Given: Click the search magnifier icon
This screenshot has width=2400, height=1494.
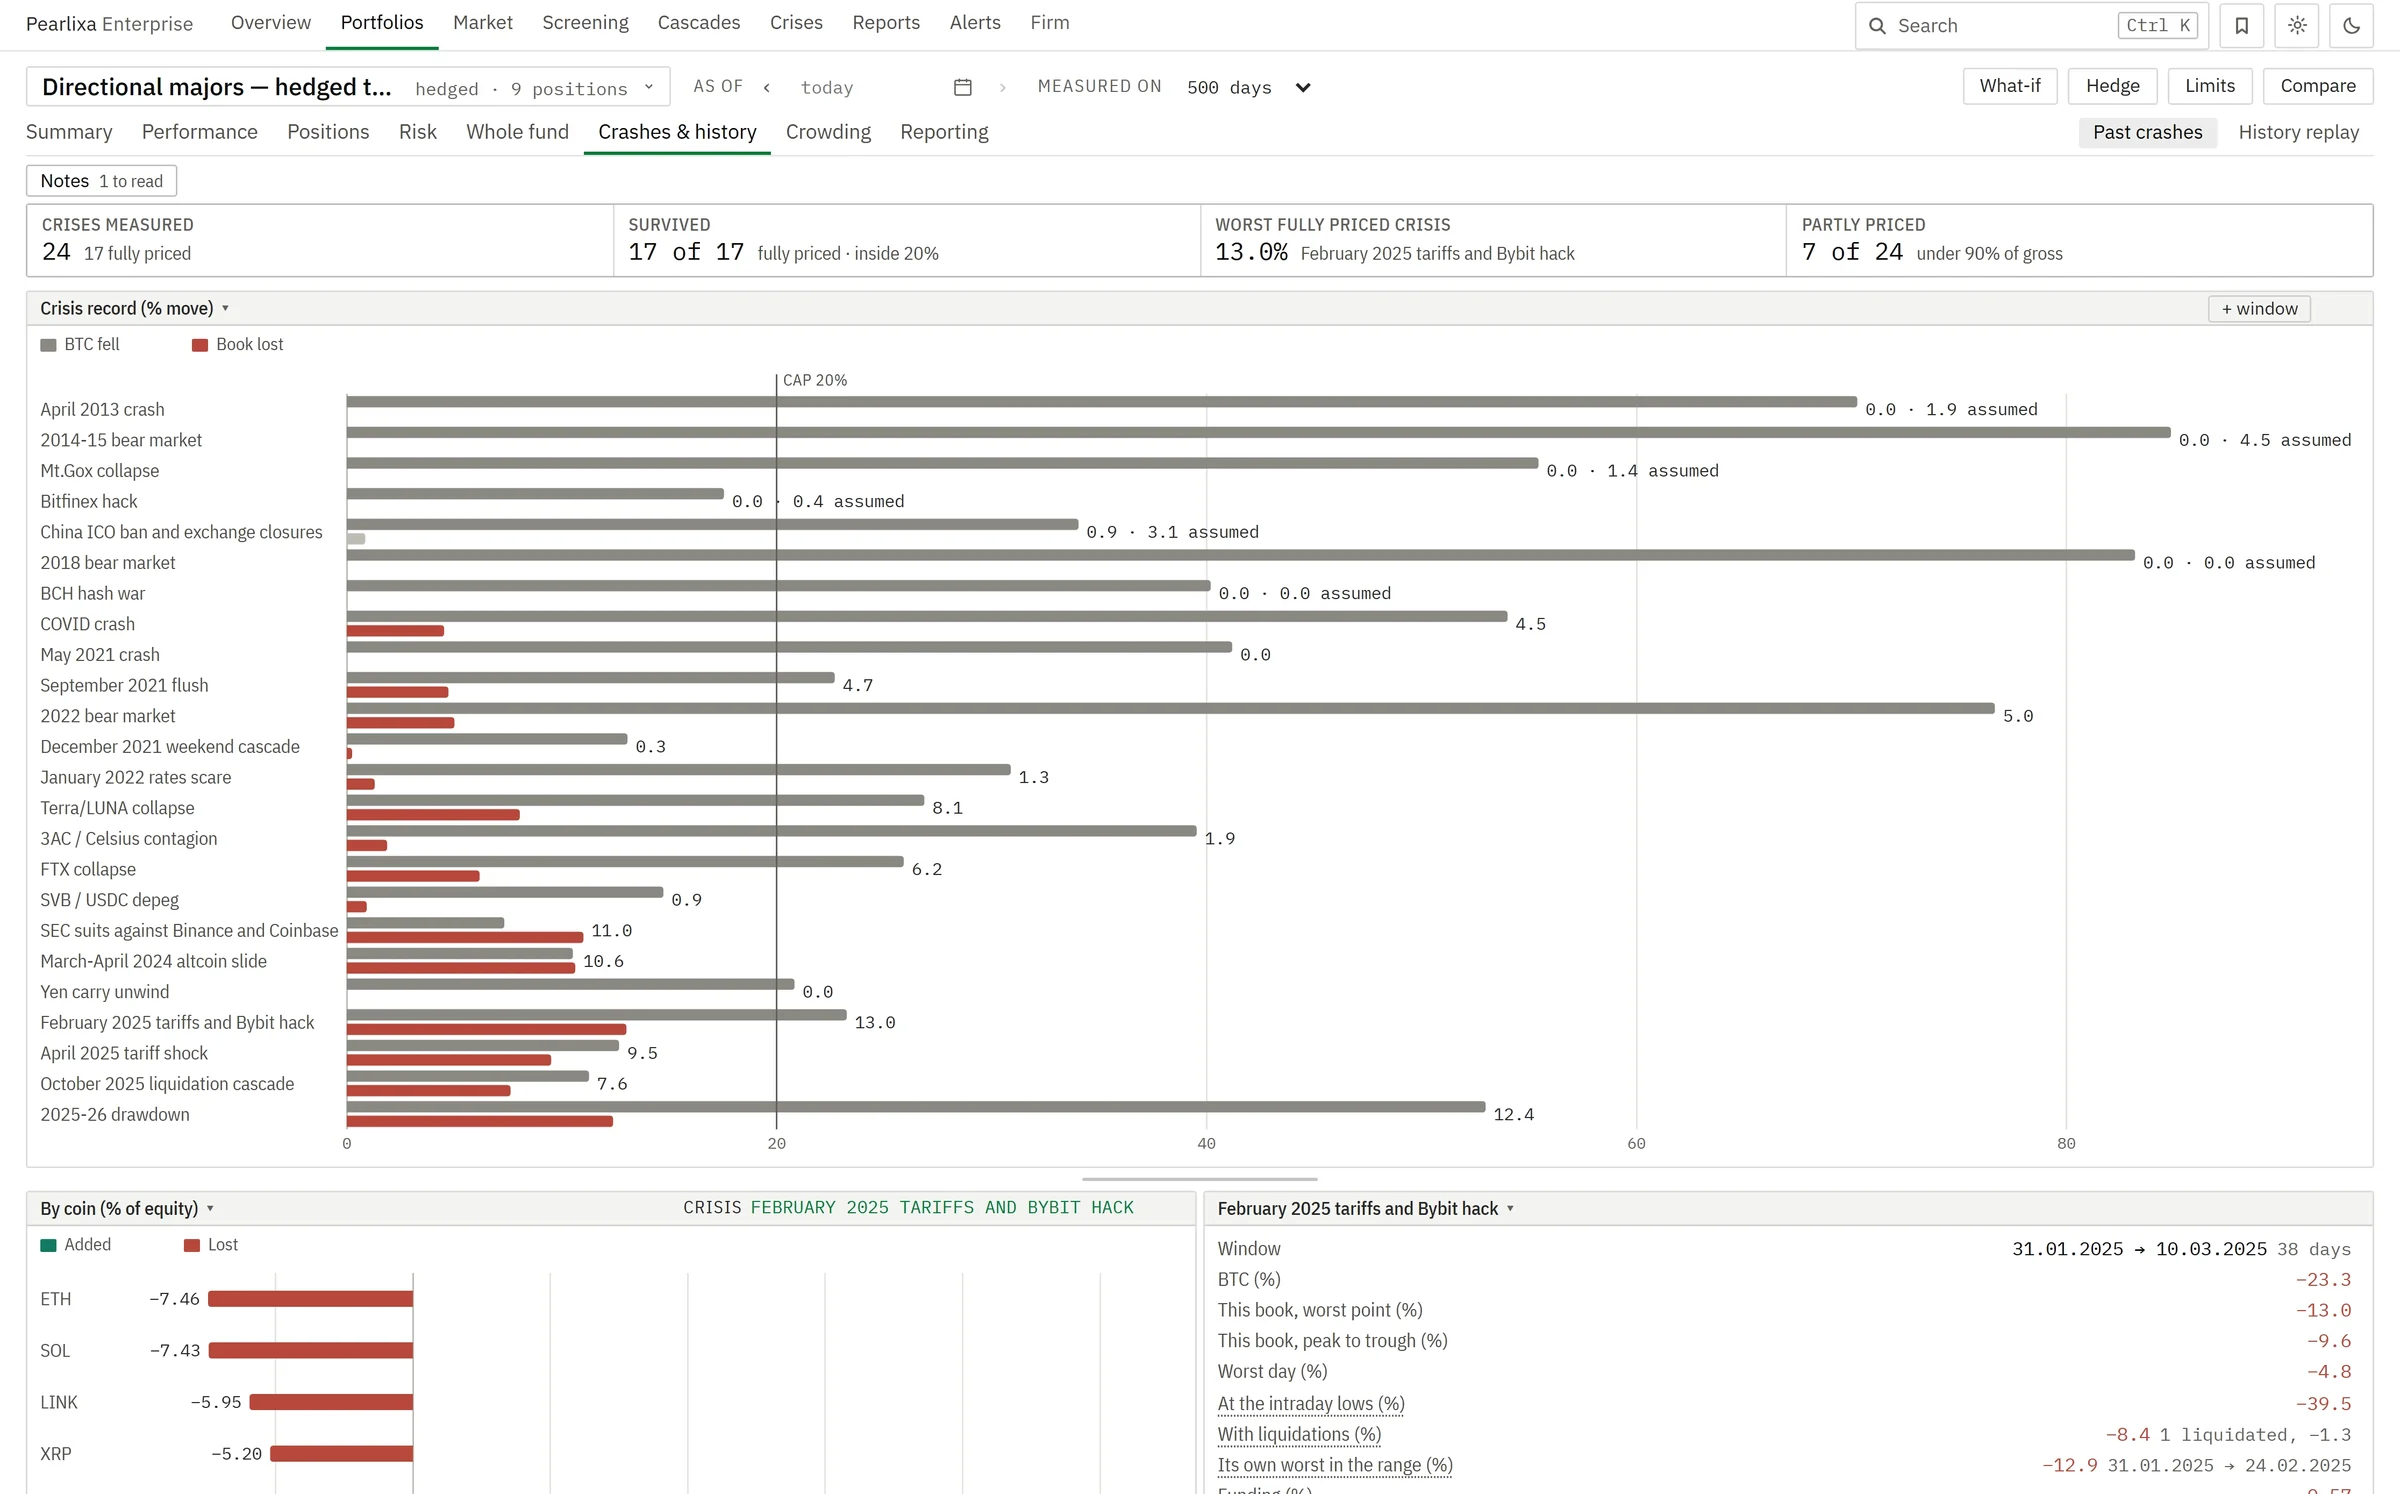Looking at the screenshot, I should tap(1877, 26).
